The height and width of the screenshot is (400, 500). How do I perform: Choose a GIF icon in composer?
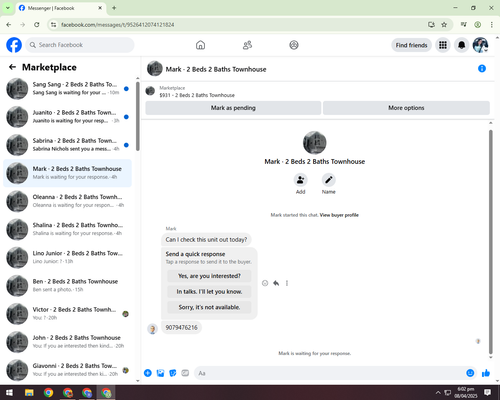[x=185, y=373]
